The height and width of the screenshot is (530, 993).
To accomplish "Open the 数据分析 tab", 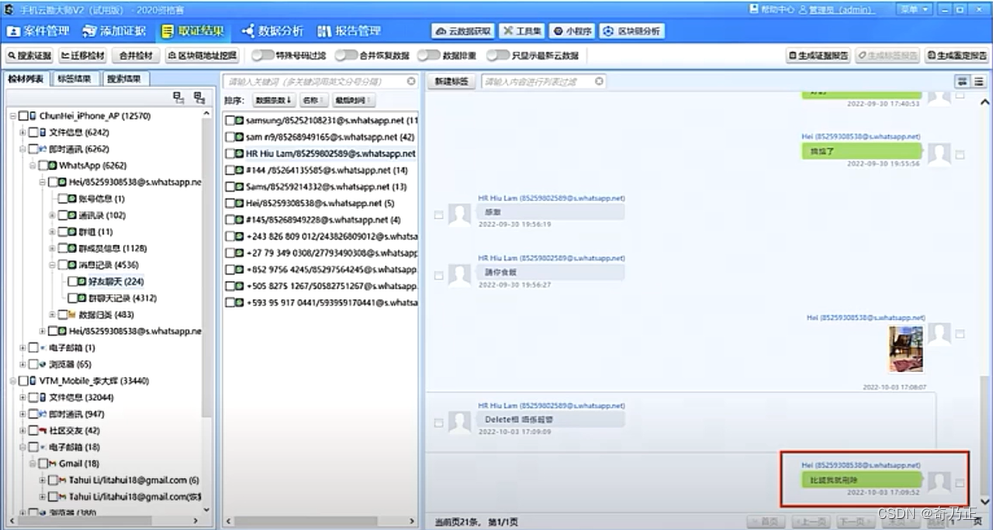I will pyautogui.click(x=272, y=31).
